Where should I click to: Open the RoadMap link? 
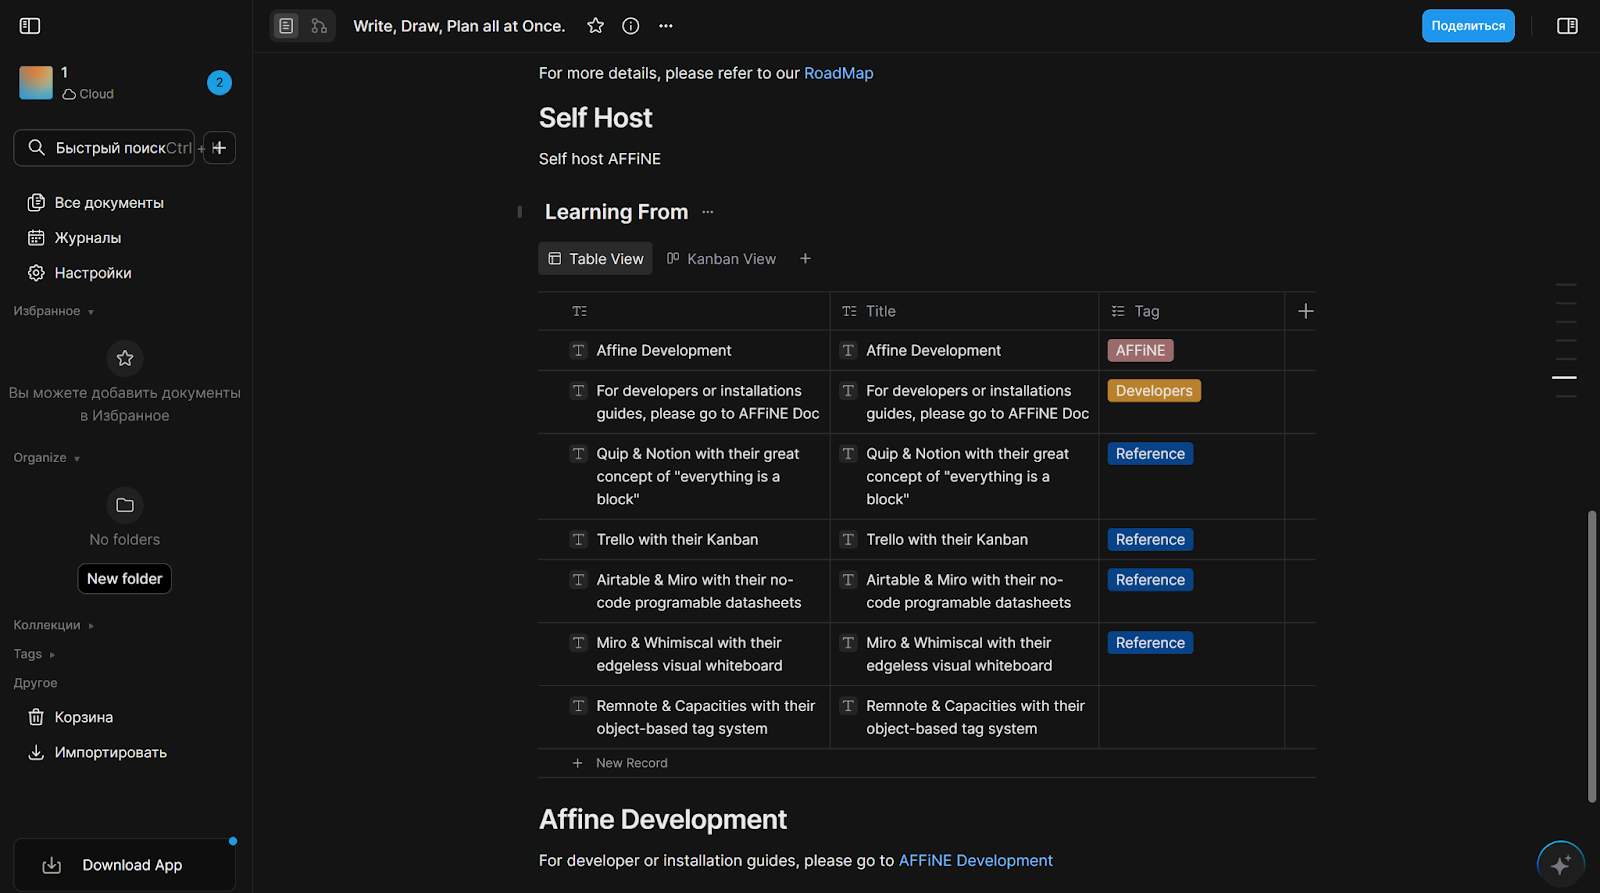click(838, 73)
